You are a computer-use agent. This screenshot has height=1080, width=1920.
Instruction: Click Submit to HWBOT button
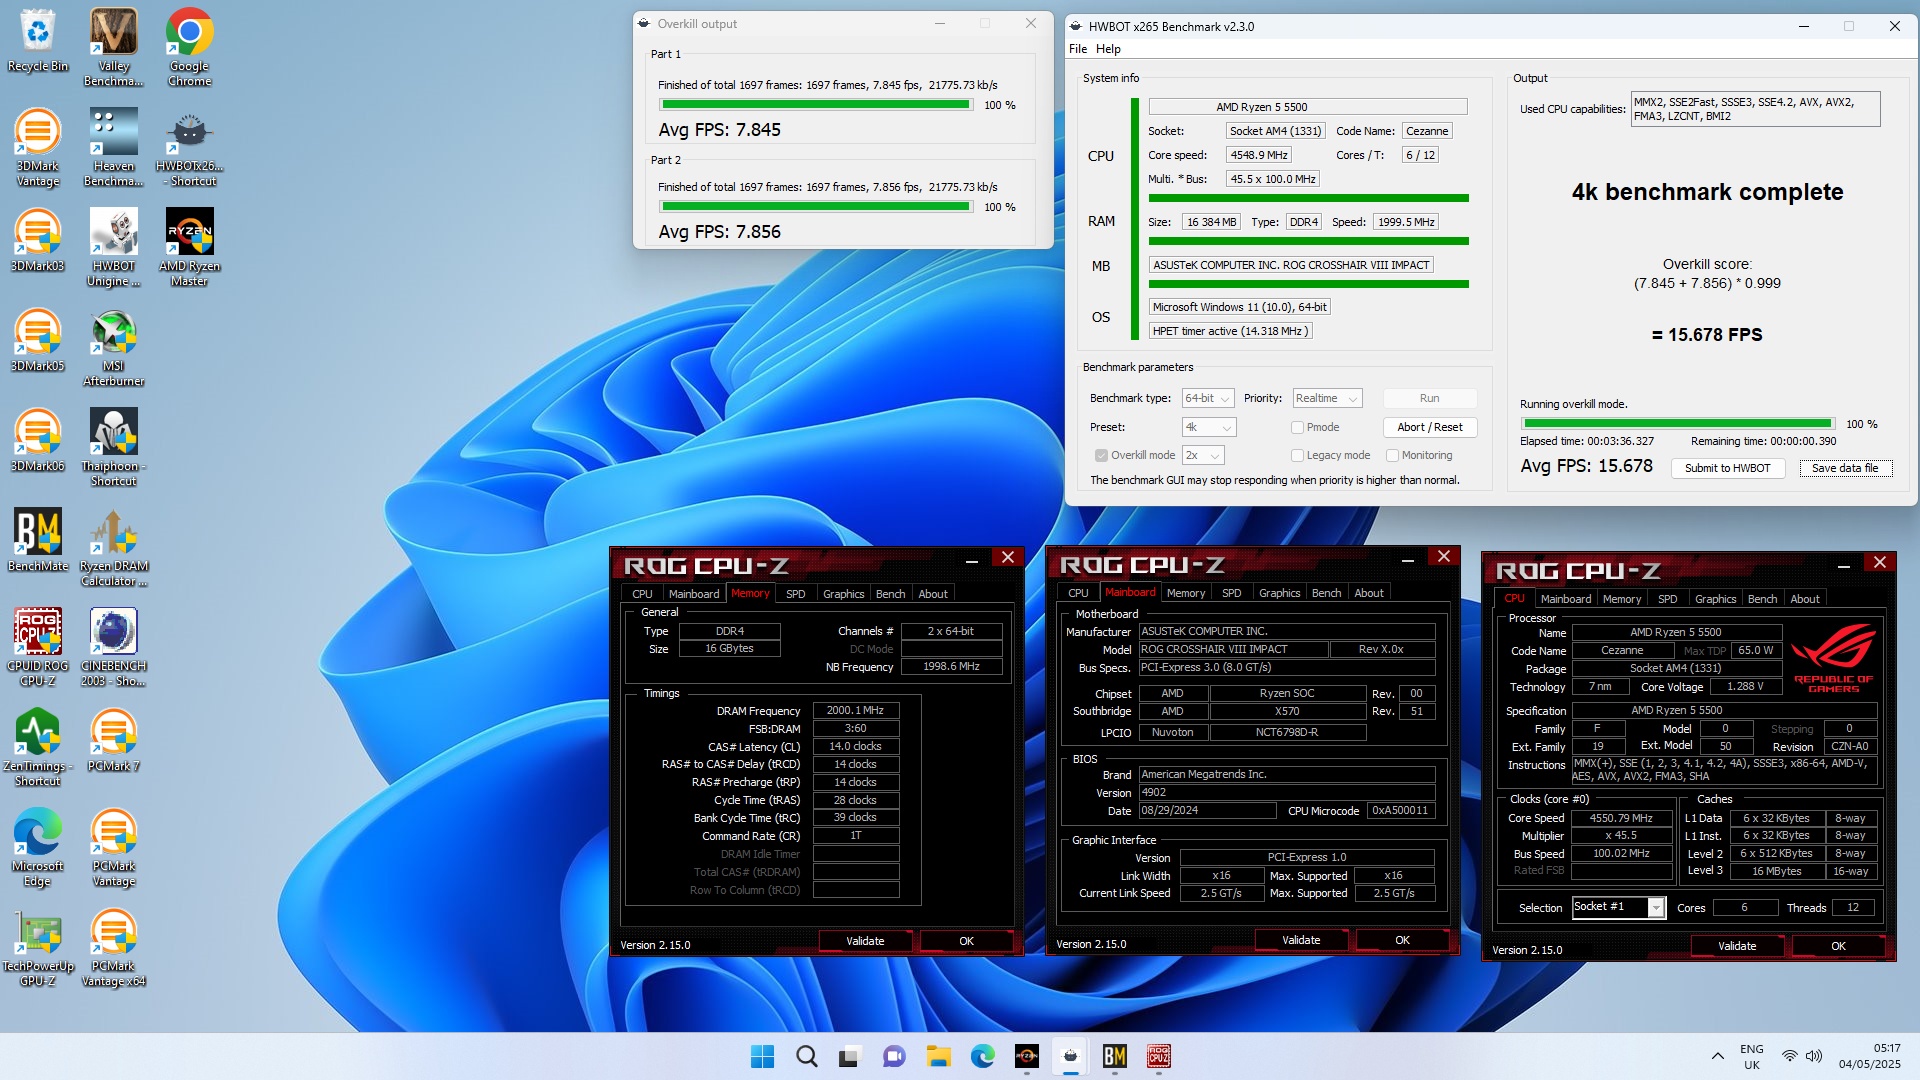[1727, 468]
